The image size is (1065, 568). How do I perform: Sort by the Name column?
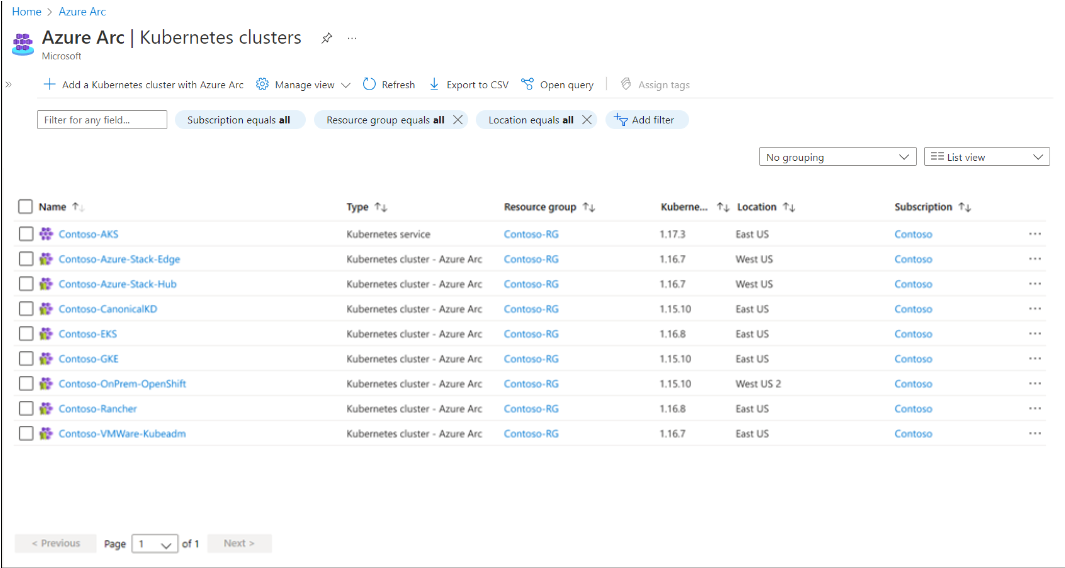point(61,207)
